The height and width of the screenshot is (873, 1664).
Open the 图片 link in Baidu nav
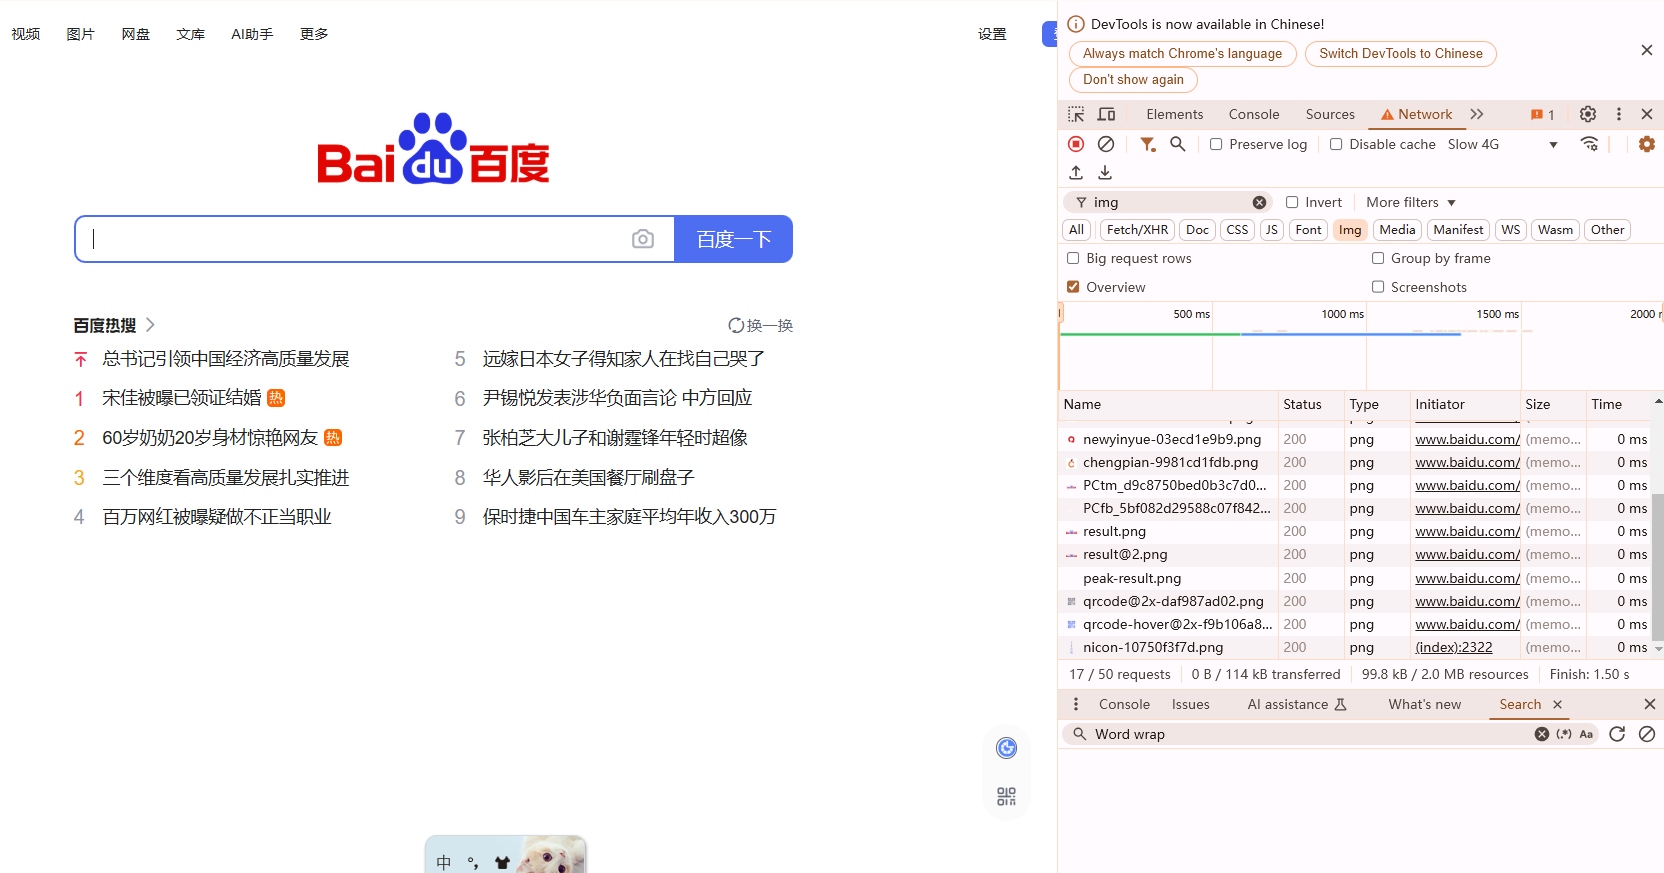(80, 34)
